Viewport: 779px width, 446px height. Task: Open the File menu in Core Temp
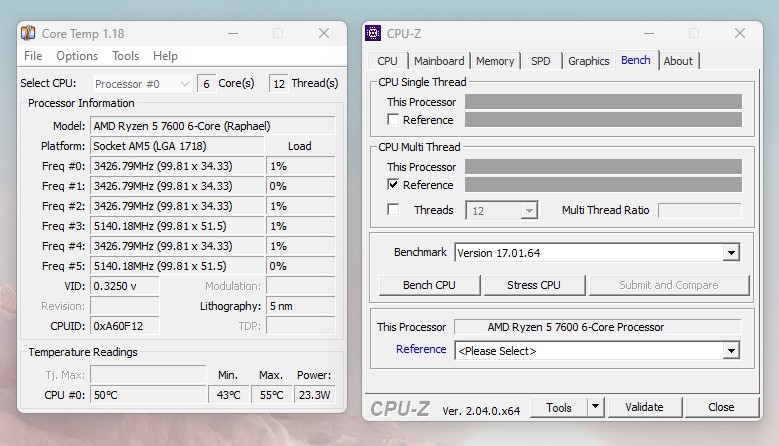coord(33,56)
